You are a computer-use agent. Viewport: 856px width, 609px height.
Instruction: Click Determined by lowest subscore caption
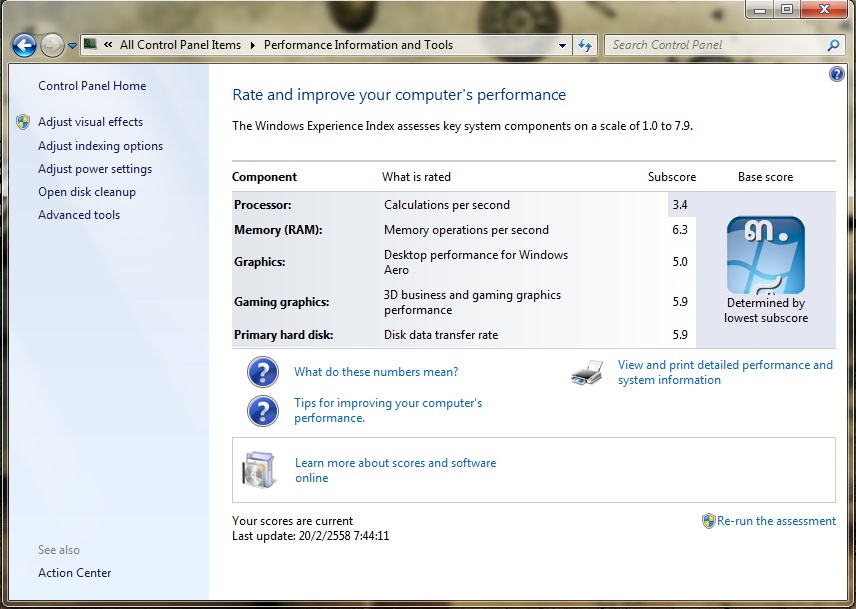pos(766,310)
